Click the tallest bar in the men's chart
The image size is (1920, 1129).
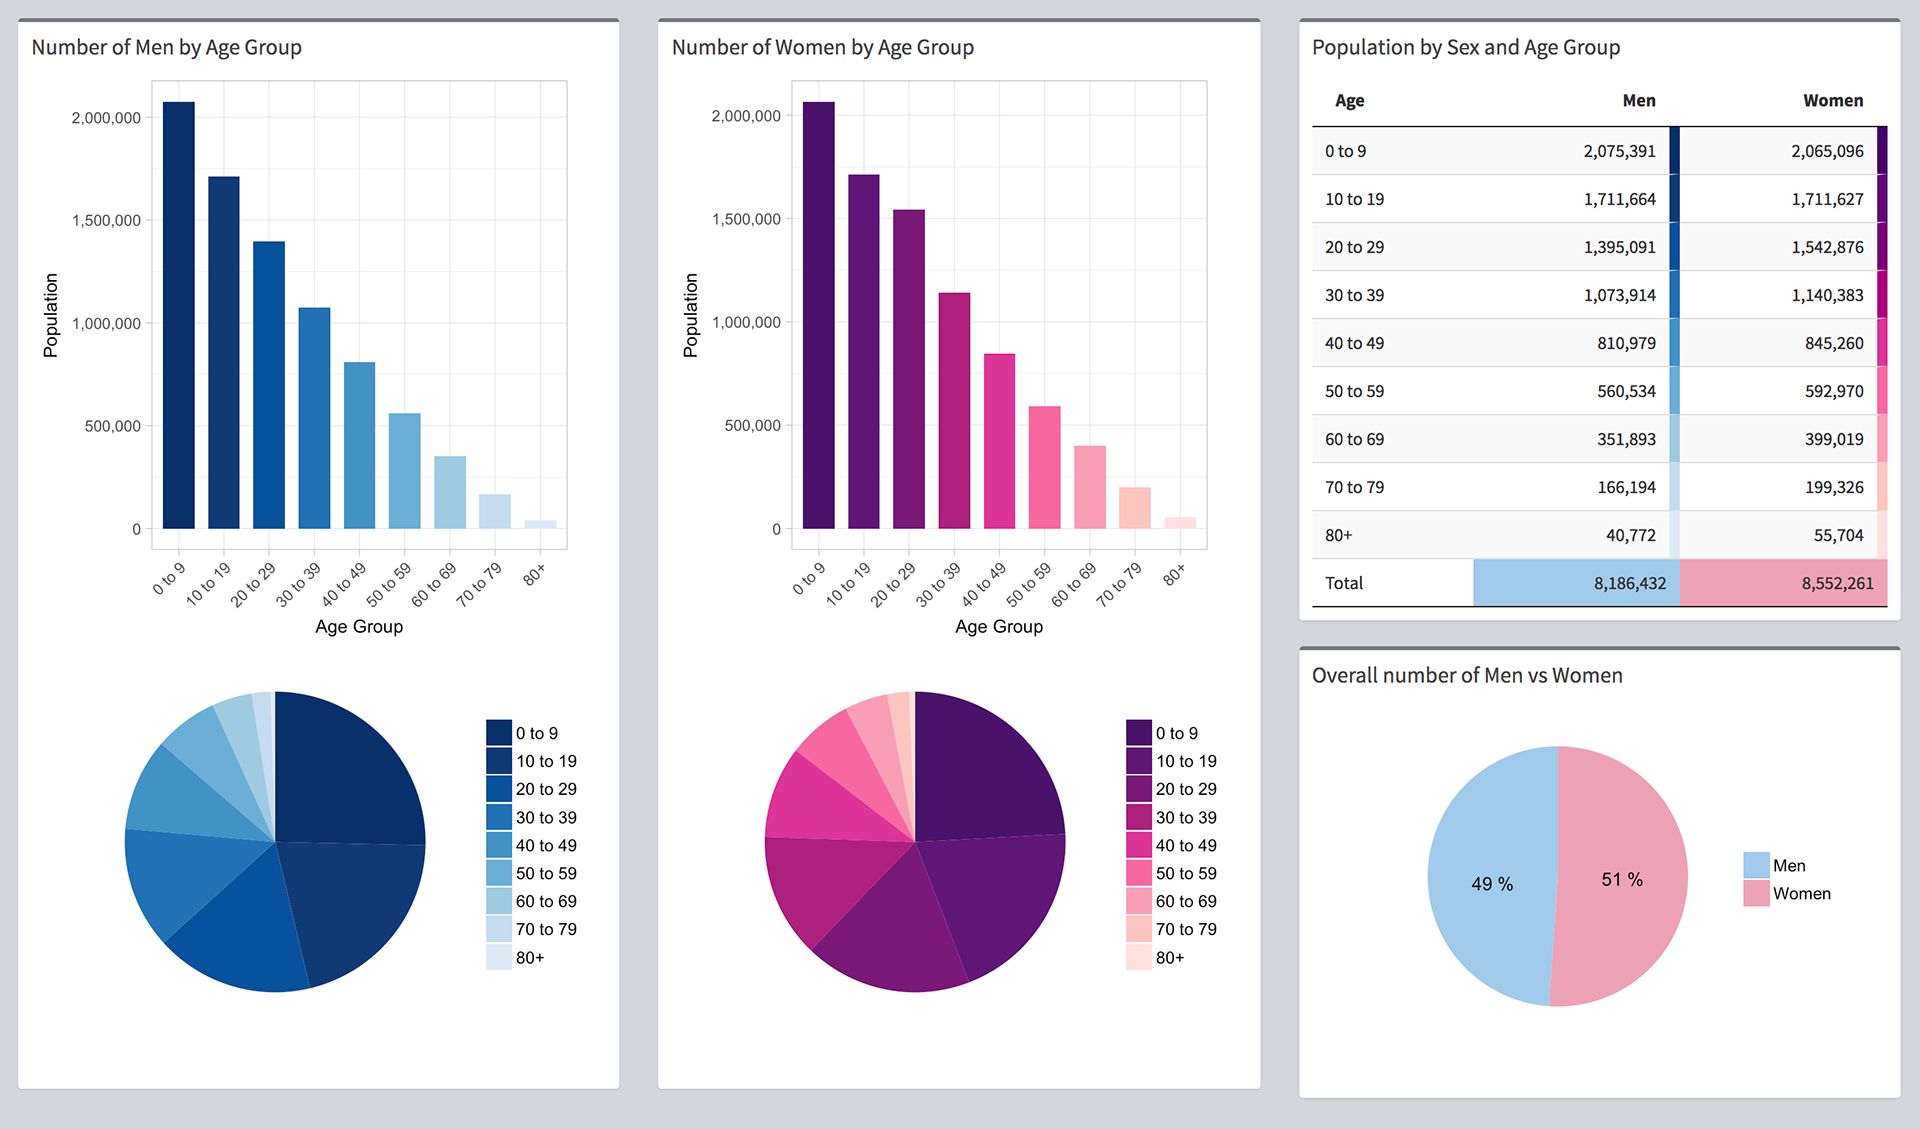tap(178, 315)
